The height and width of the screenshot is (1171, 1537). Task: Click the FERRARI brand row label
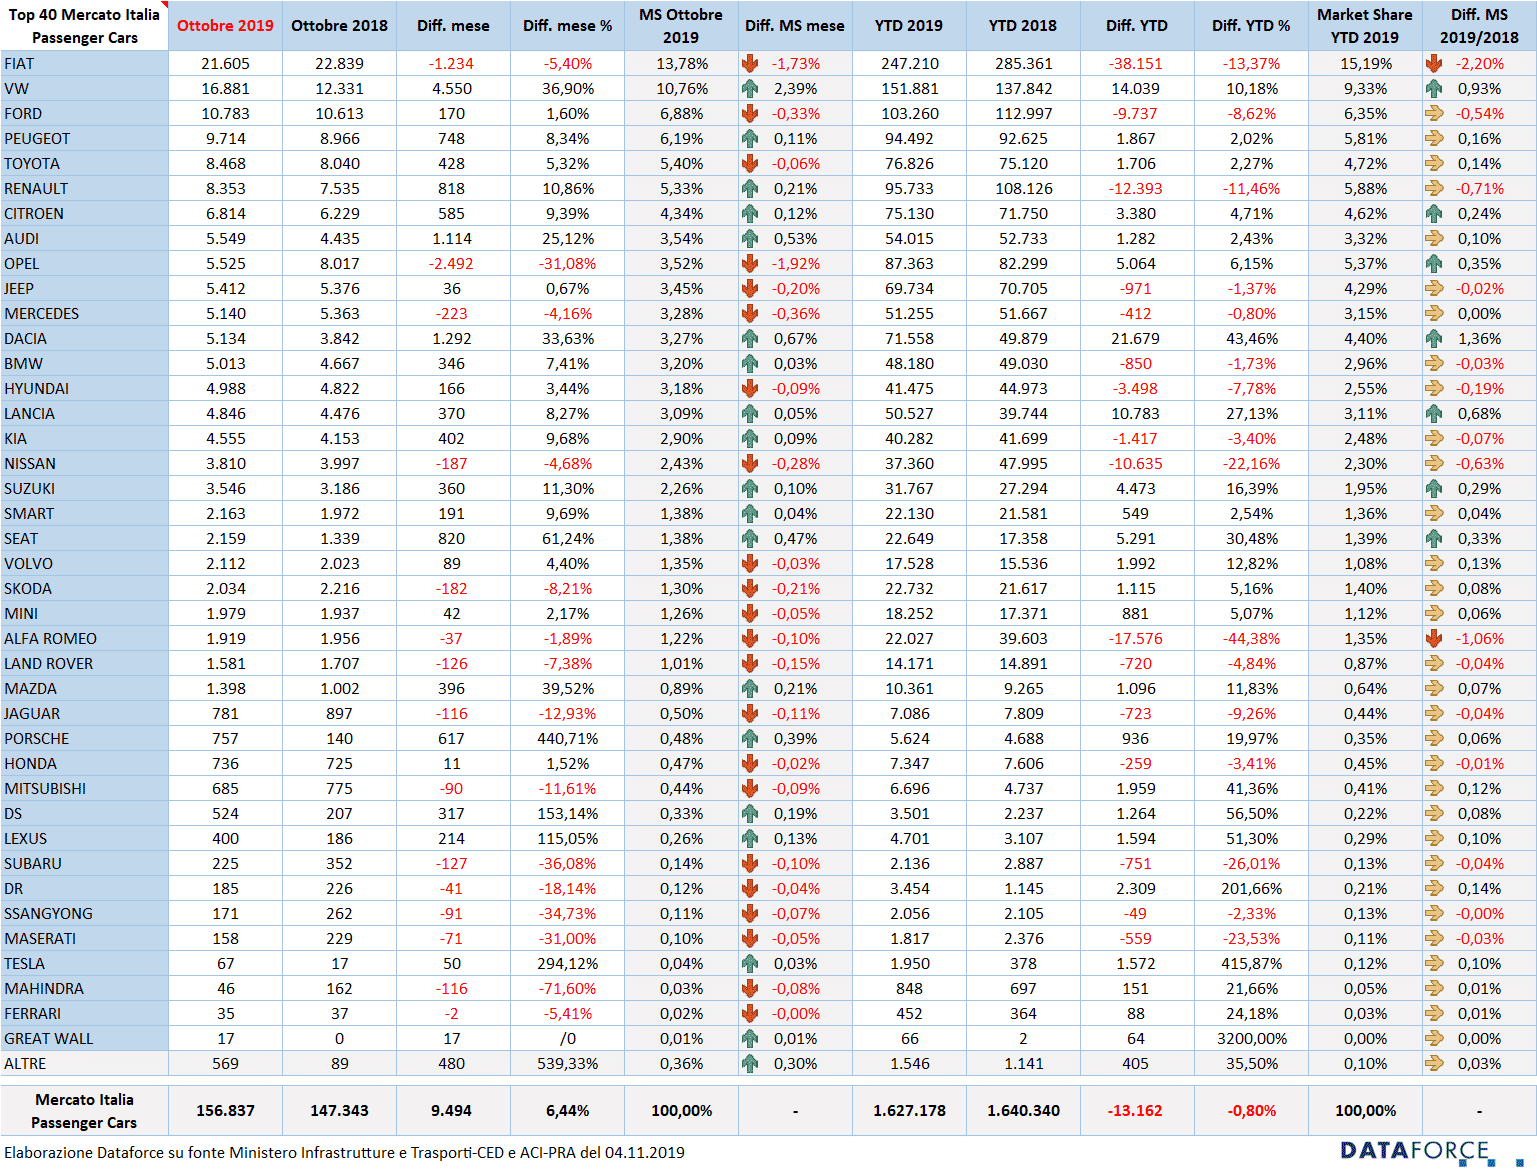pyautogui.click(x=32, y=1013)
